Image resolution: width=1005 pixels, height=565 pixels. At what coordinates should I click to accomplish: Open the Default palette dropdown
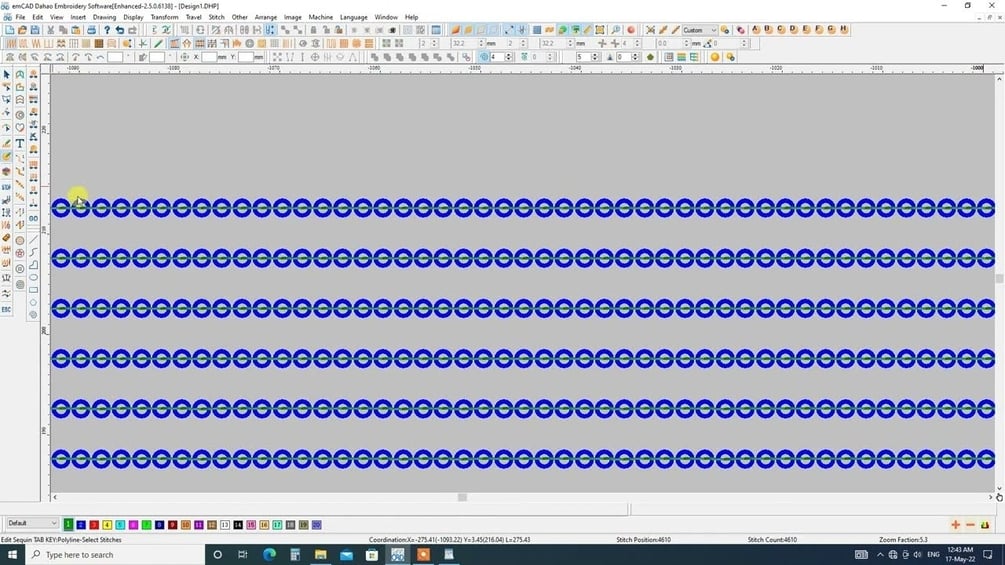click(x=32, y=523)
